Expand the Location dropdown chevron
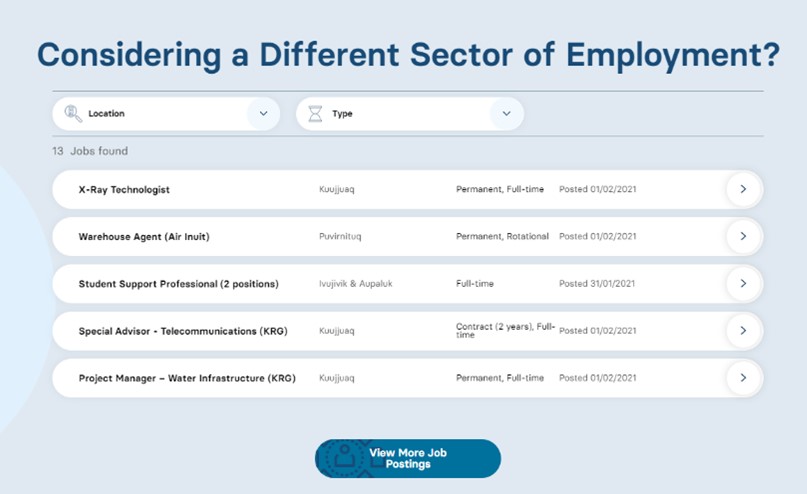The height and width of the screenshot is (494, 807). (x=264, y=113)
